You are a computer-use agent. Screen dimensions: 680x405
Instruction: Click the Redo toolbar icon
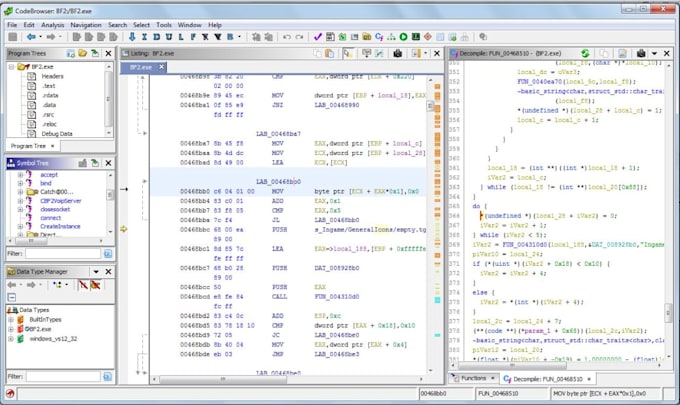299,37
